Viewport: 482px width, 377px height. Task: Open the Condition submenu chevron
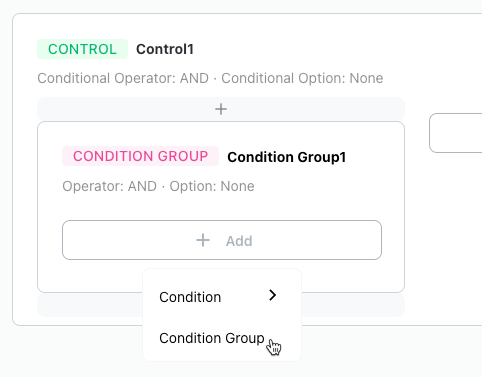pos(272,295)
